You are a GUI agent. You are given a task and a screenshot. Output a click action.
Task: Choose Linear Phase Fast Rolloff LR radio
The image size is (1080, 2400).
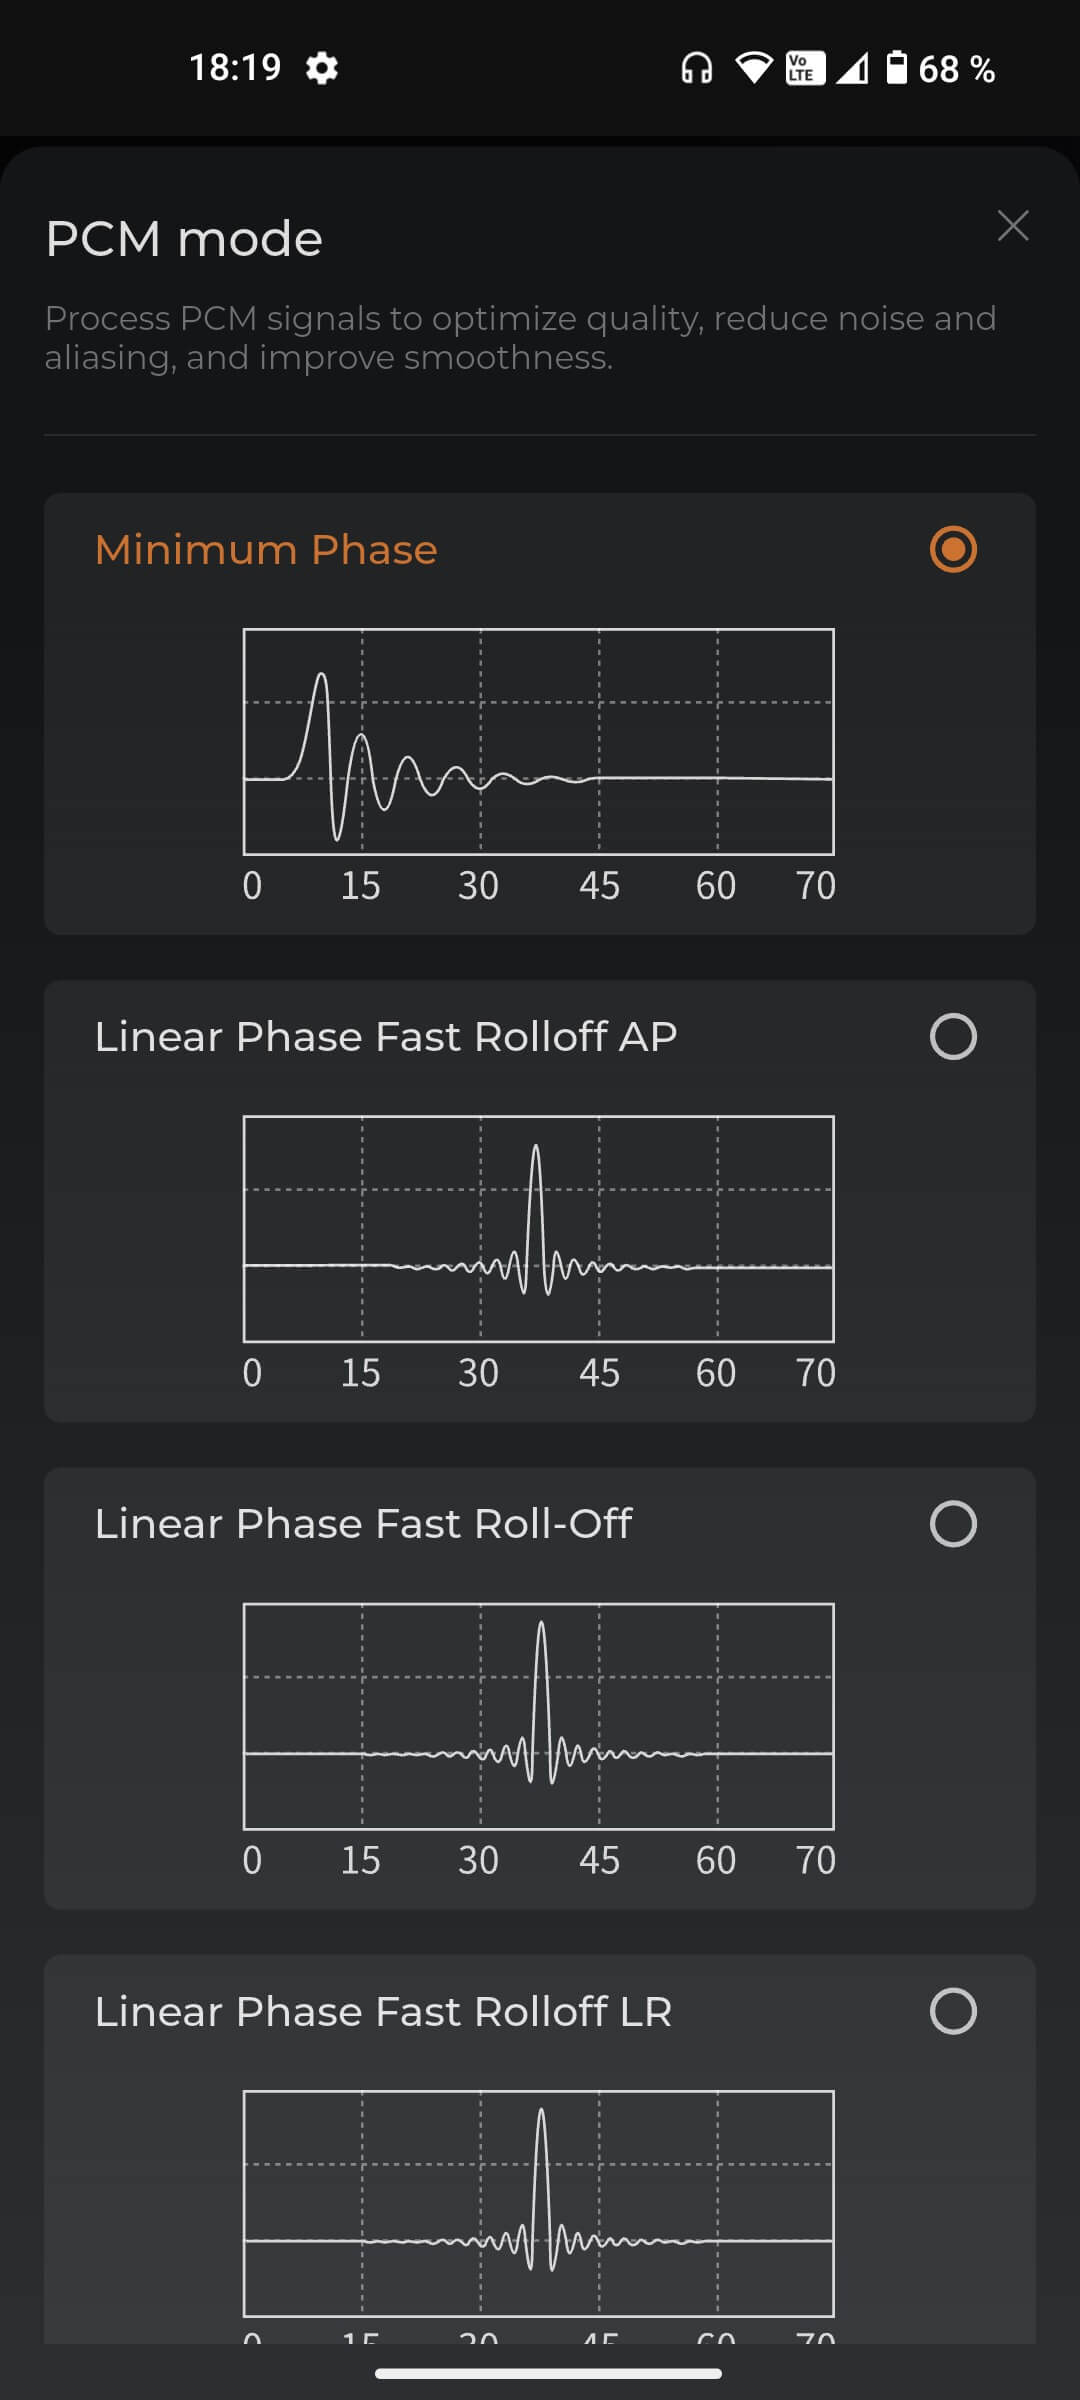[x=953, y=2011]
